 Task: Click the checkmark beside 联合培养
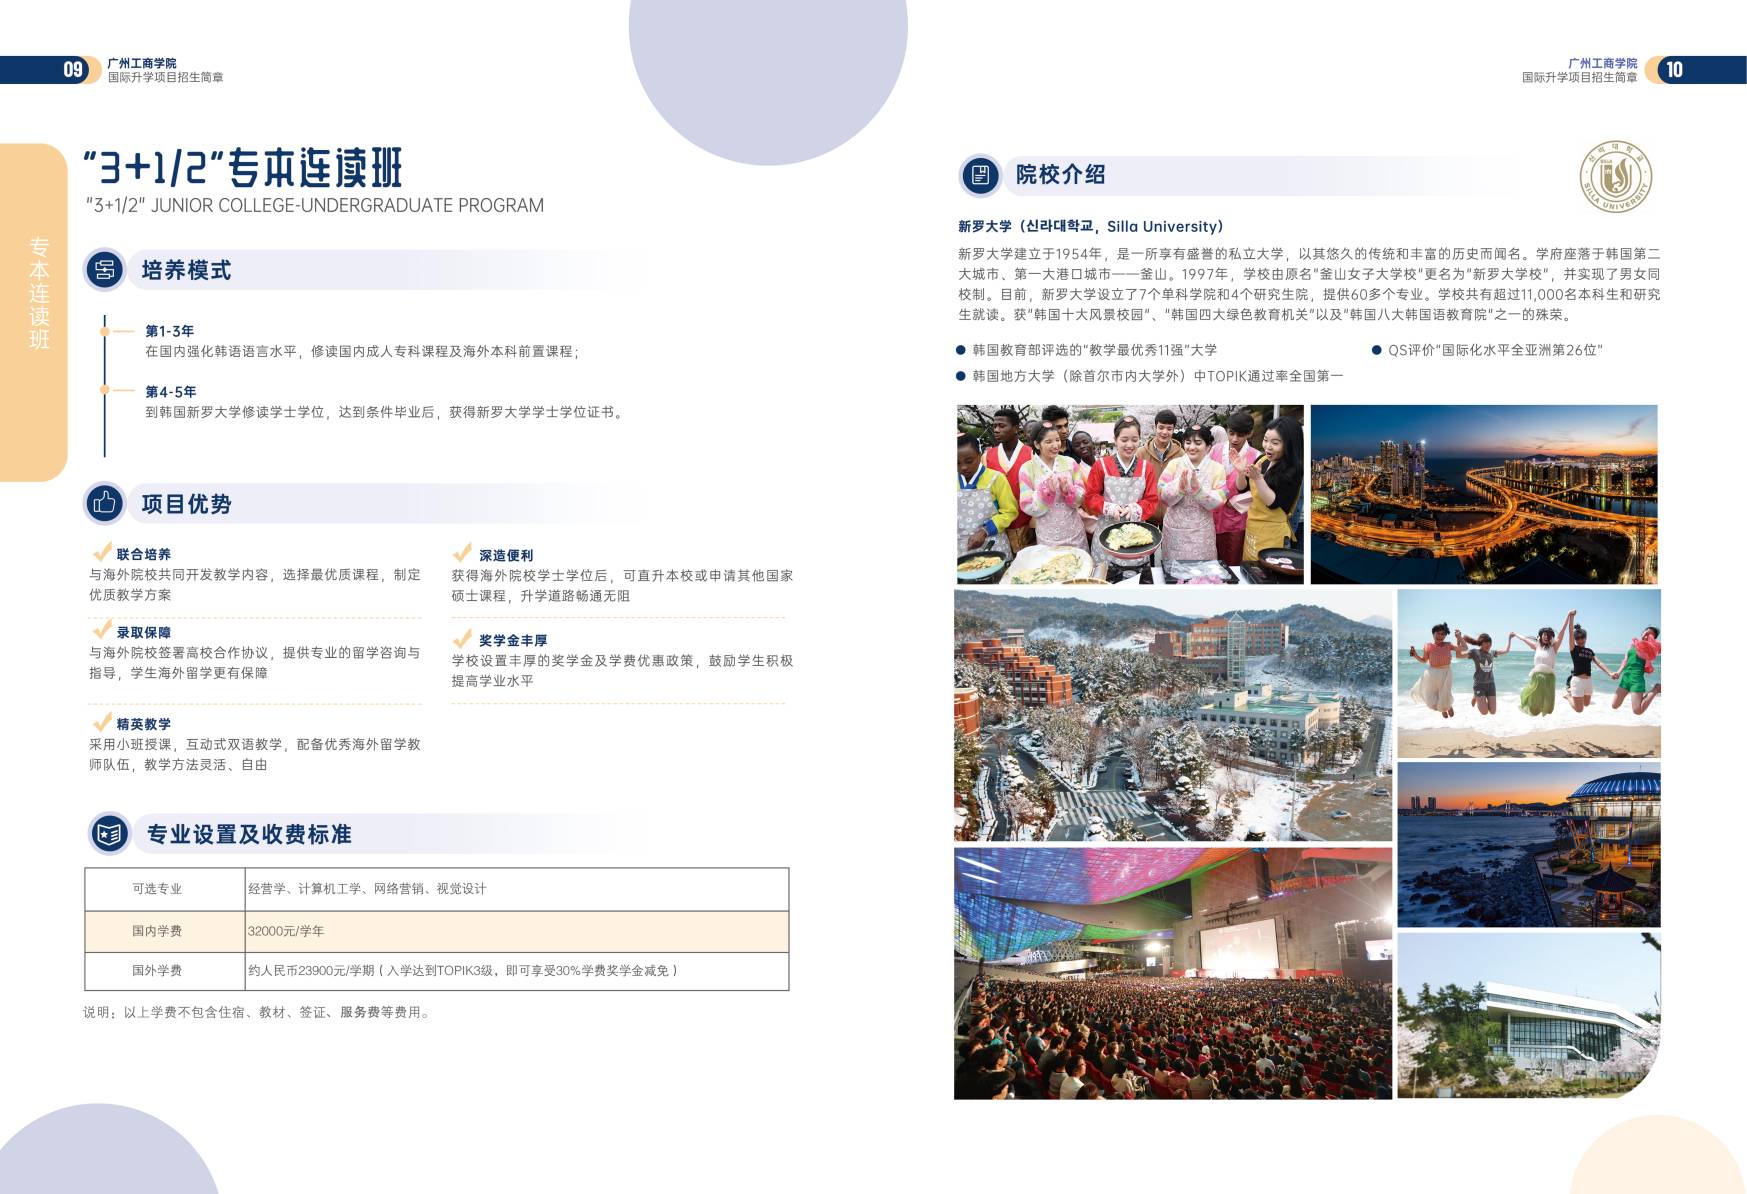tap(102, 552)
